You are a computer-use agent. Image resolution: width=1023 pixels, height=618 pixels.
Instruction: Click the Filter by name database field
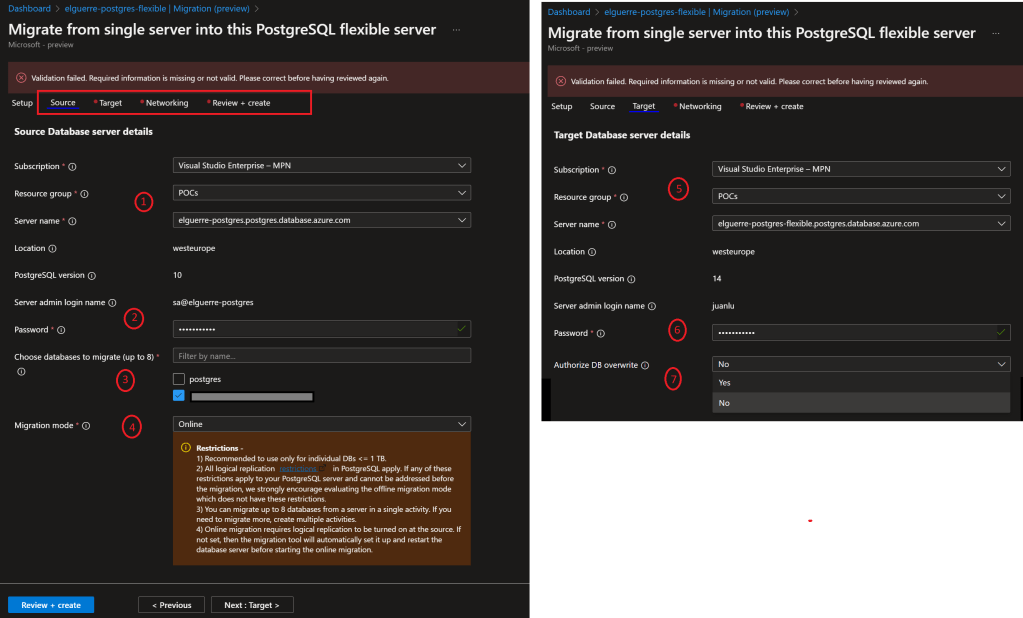(321, 356)
